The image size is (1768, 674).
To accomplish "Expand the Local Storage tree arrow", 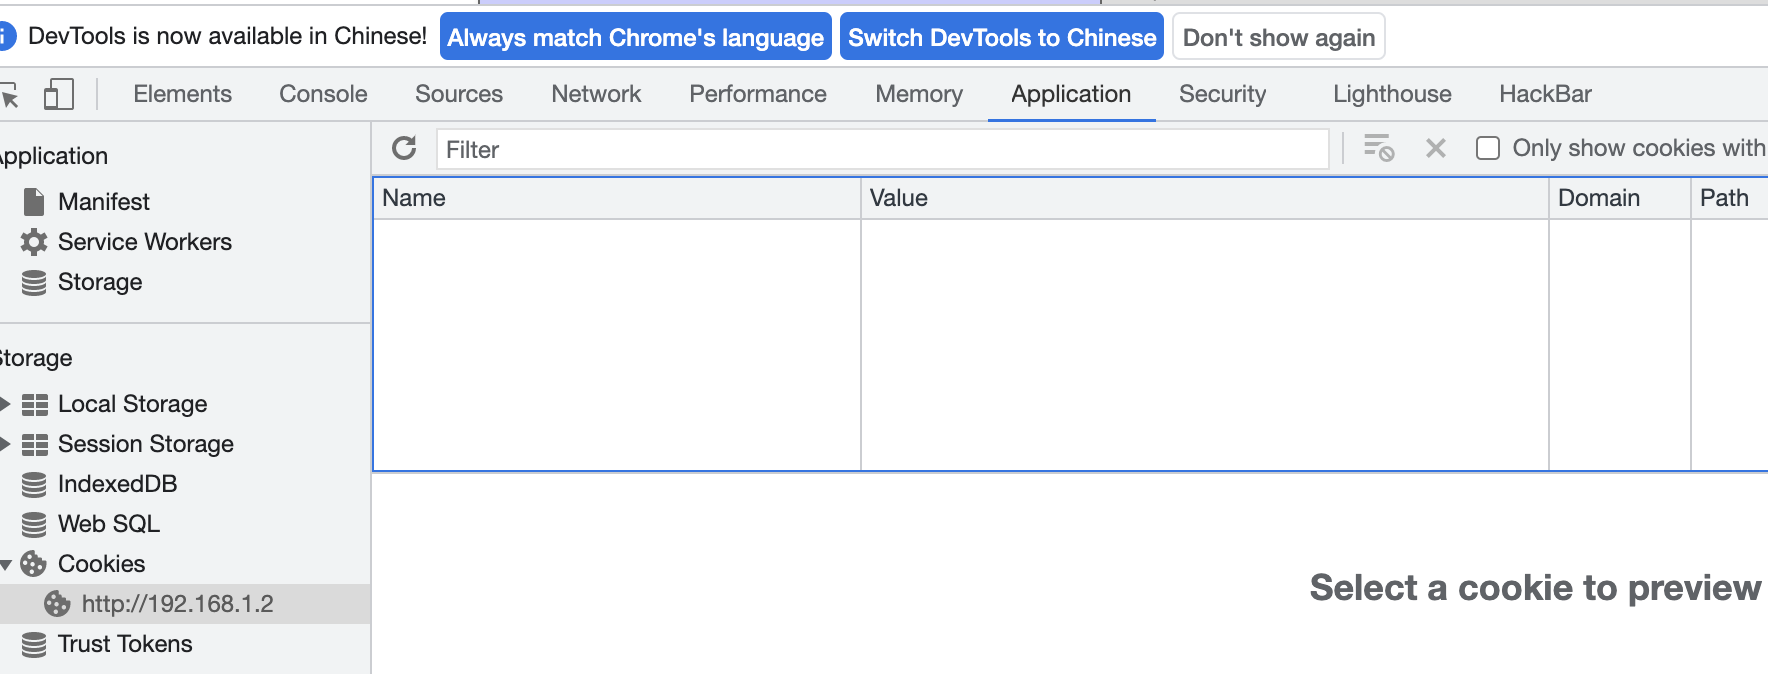I will (5, 404).
